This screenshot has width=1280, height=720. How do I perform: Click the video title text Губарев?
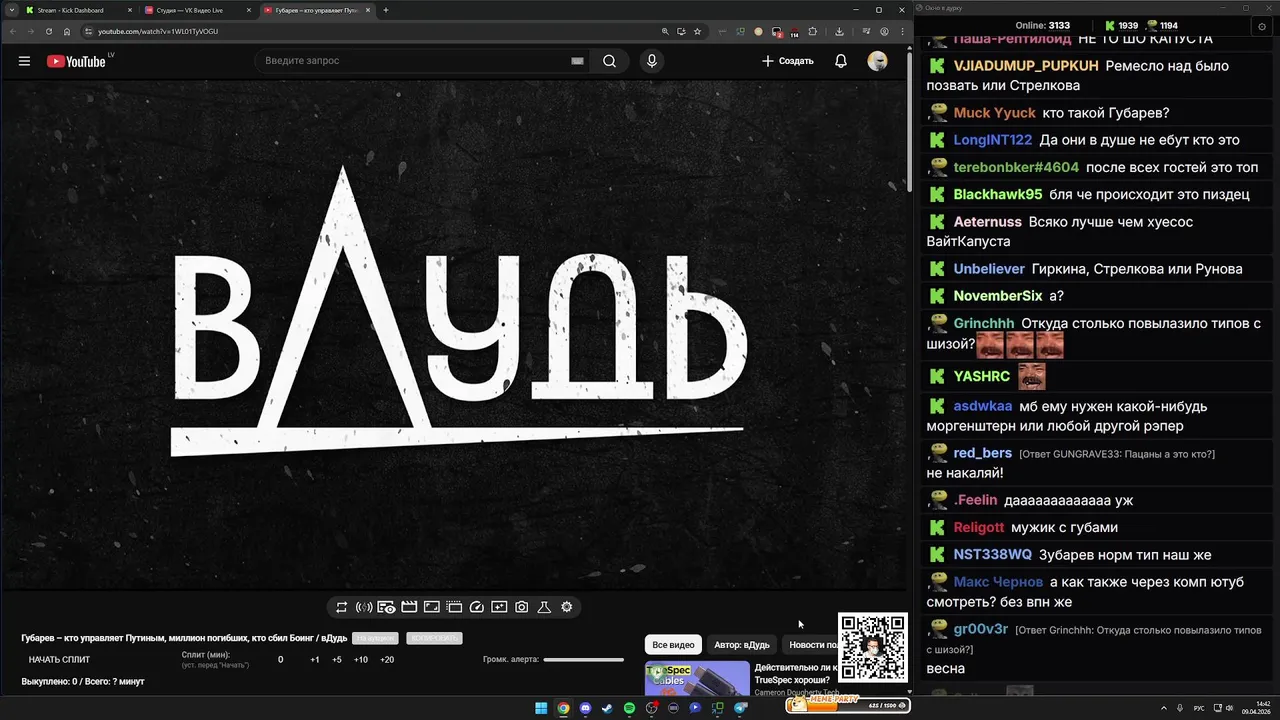click(184, 638)
